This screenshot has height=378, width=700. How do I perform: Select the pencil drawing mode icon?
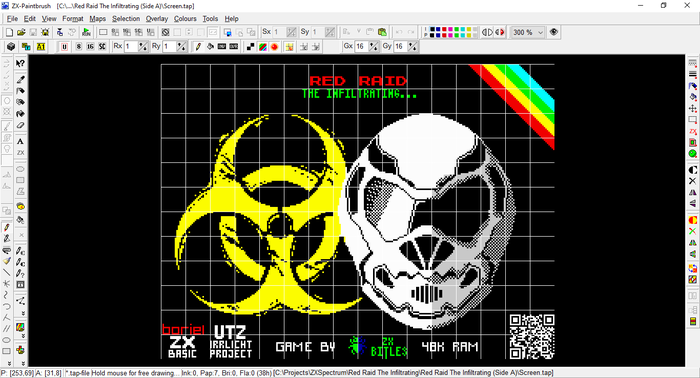[198, 46]
